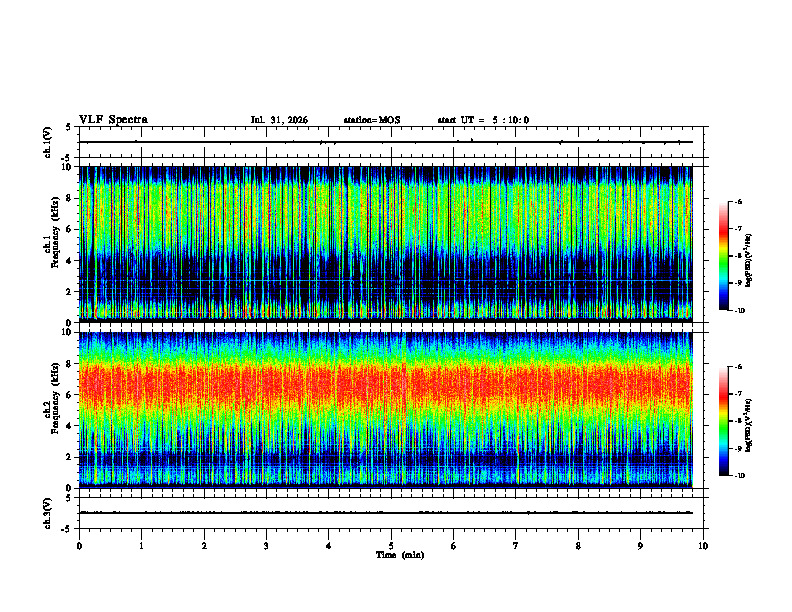Viewport: 792px width, 612px height.
Task: Click time axis tick label "9"
Action: 640,546
